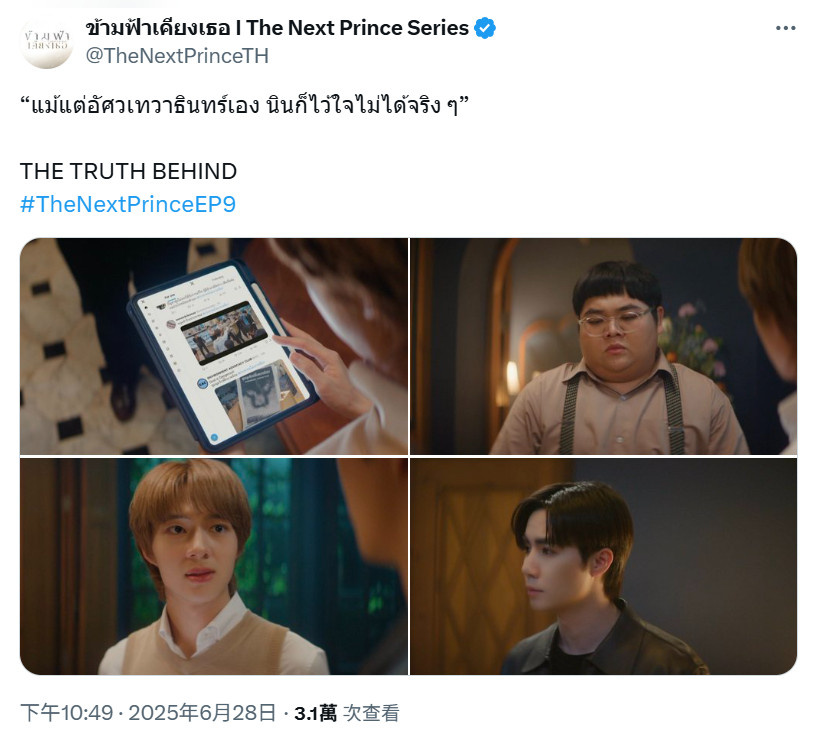Click the post timestamp 下午10:49

coord(67,713)
